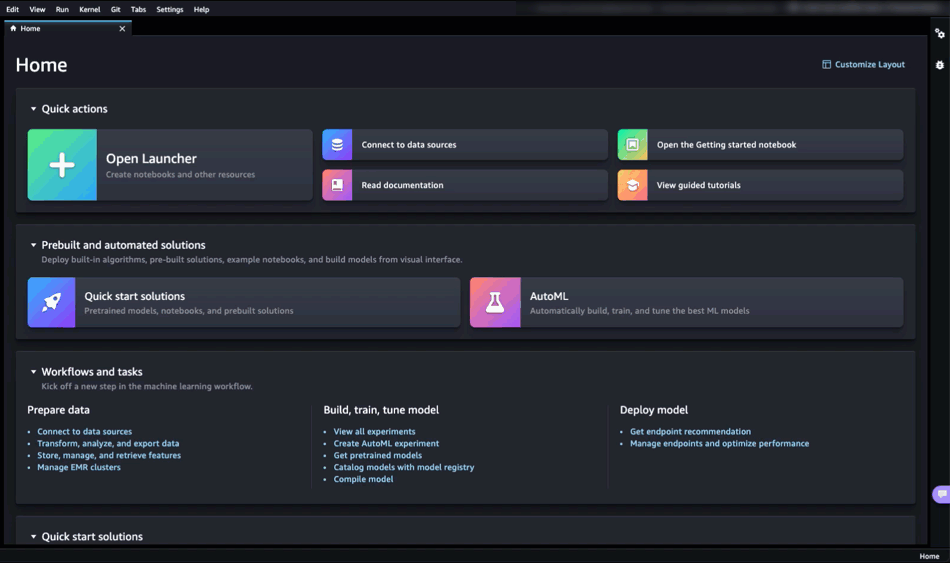Image resolution: width=950 pixels, height=563 pixels.
Task: Click the Getting started notebook icon
Action: [632, 145]
